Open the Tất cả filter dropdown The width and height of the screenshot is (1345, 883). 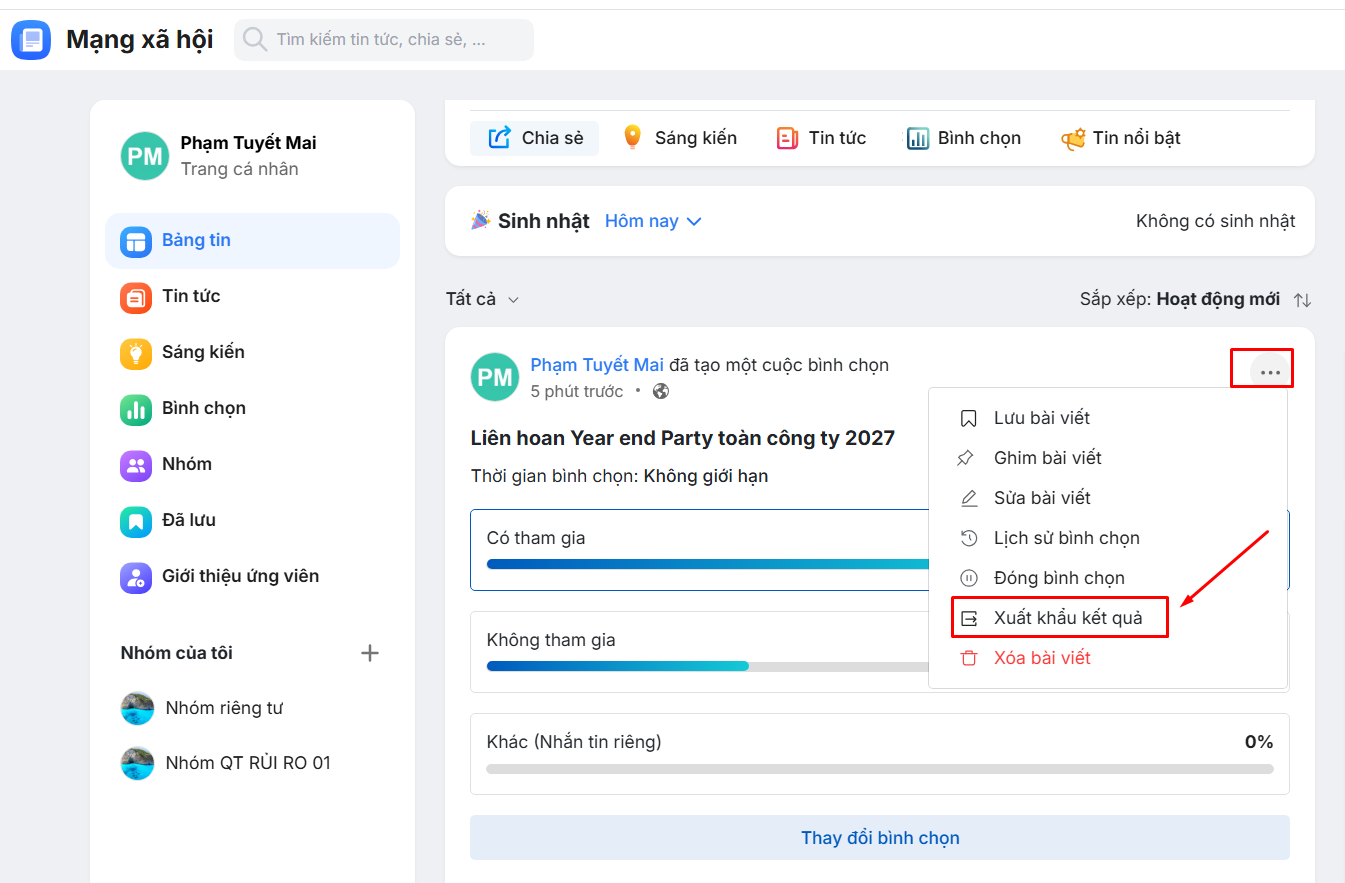pos(483,299)
